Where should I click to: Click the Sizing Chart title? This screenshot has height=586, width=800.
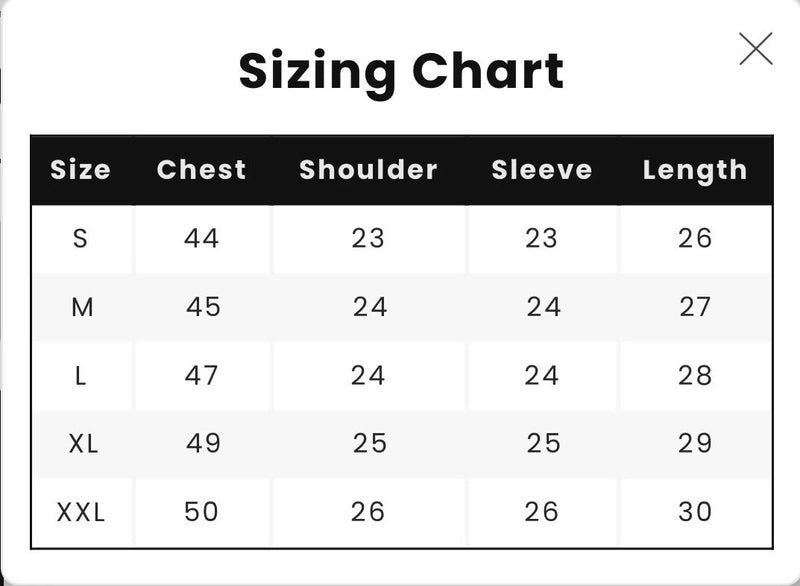[x=401, y=71]
